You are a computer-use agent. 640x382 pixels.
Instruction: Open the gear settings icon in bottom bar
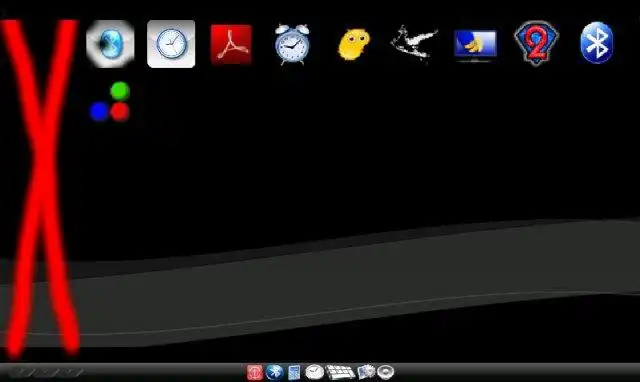[366, 372]
